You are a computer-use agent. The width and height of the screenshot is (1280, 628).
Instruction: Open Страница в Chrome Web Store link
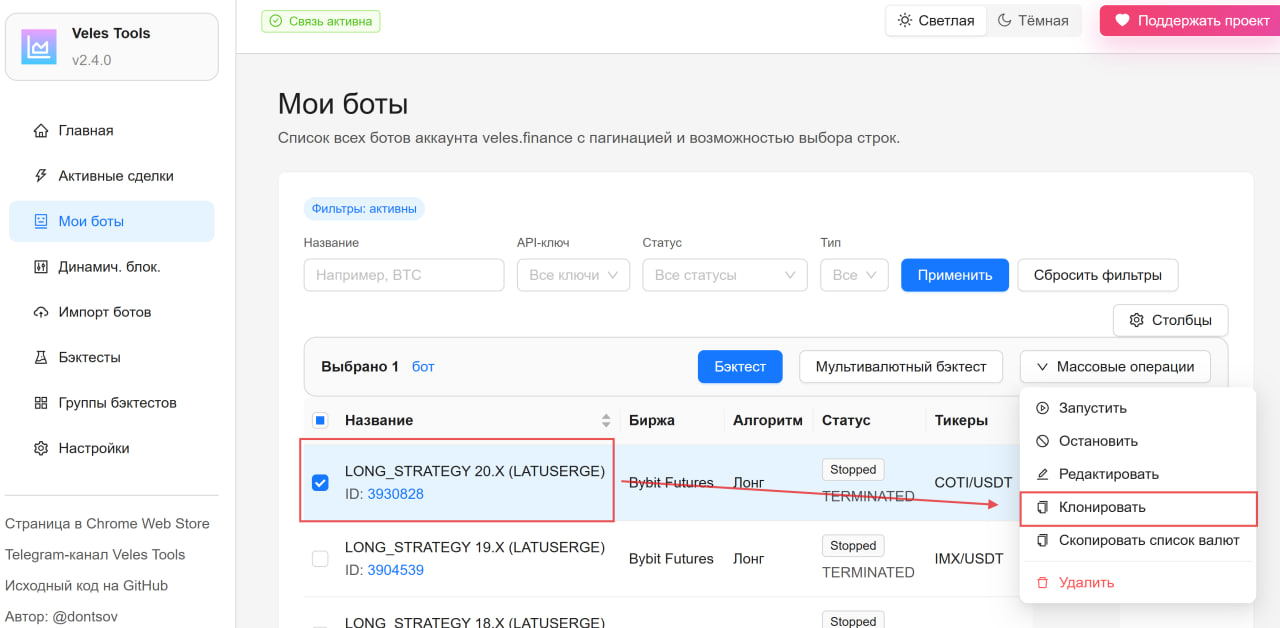tap(107, 524)
